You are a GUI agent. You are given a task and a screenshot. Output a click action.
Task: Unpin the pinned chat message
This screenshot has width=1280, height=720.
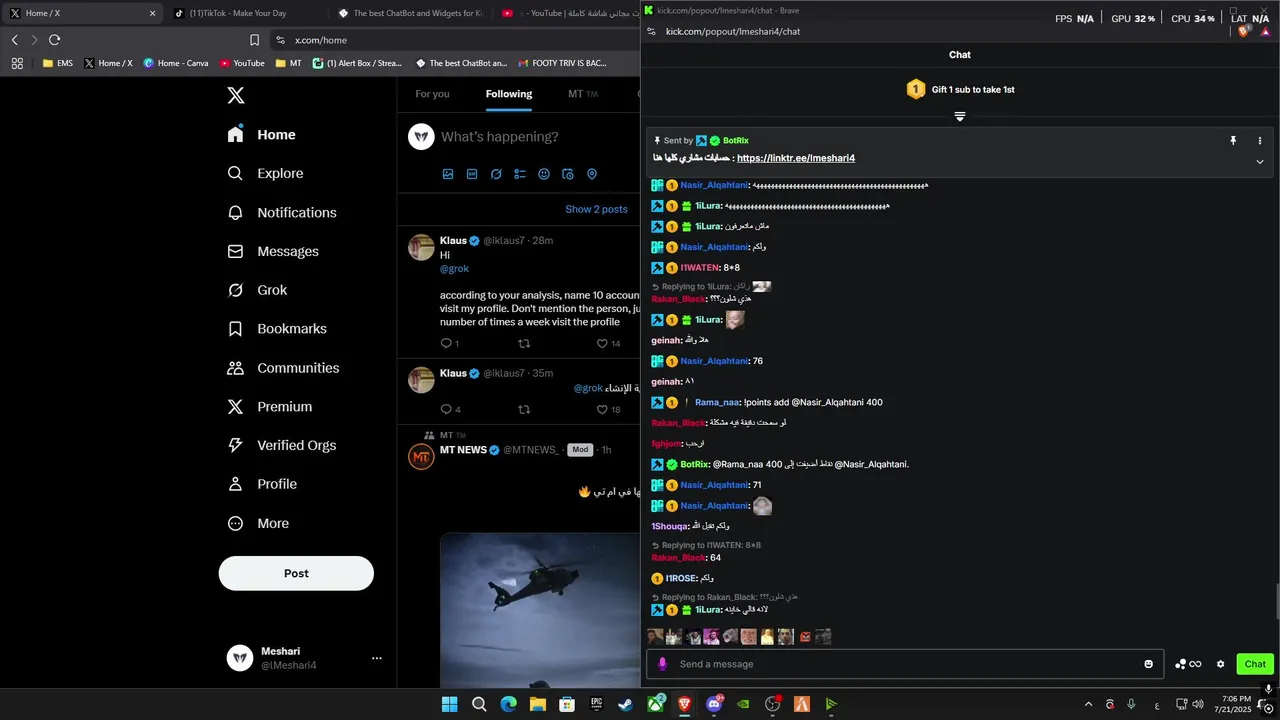coord(1233,141)
